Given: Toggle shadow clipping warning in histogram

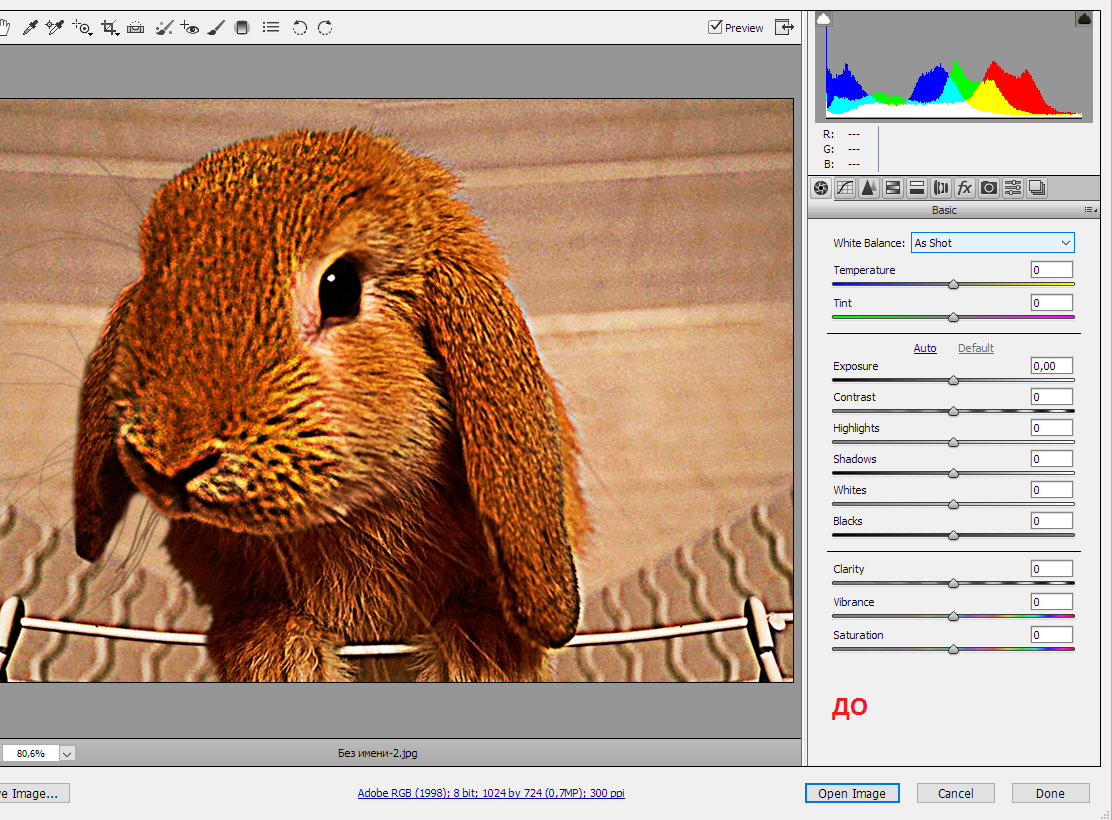Looking at the screenshot, I should [x=824, y=19].
